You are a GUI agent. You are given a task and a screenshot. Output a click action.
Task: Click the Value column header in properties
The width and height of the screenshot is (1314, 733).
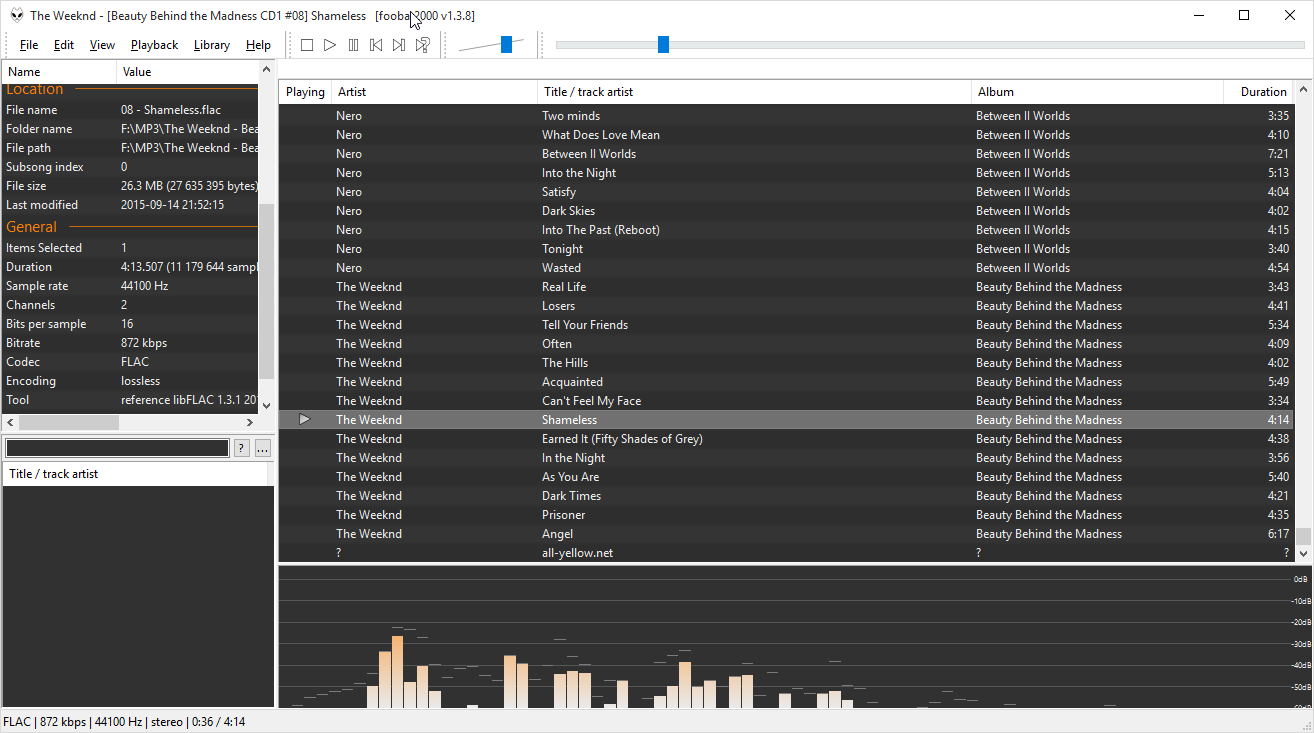coord(187,72)
